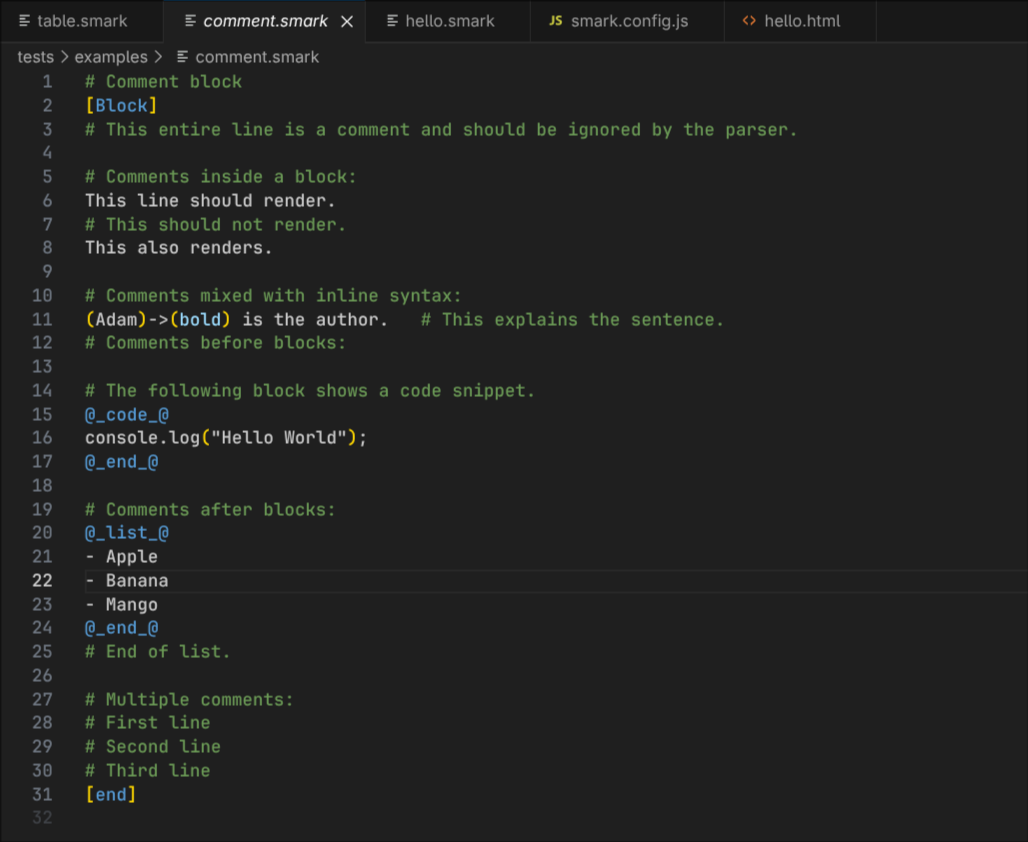
Task: Click the examples folder in the breadcrumb
Action: pyautogui.click(x=108, y=57)
